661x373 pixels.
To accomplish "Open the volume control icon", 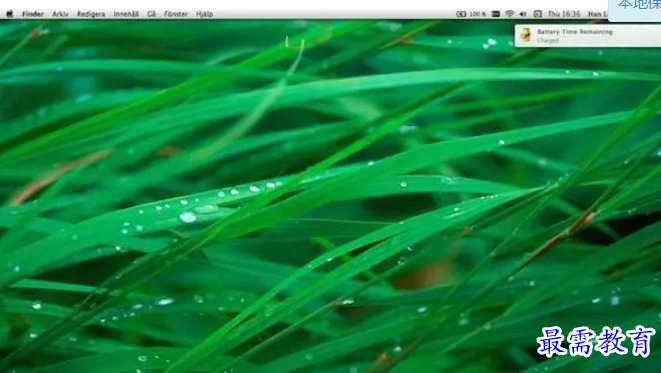I will click(x=523, y=14).
